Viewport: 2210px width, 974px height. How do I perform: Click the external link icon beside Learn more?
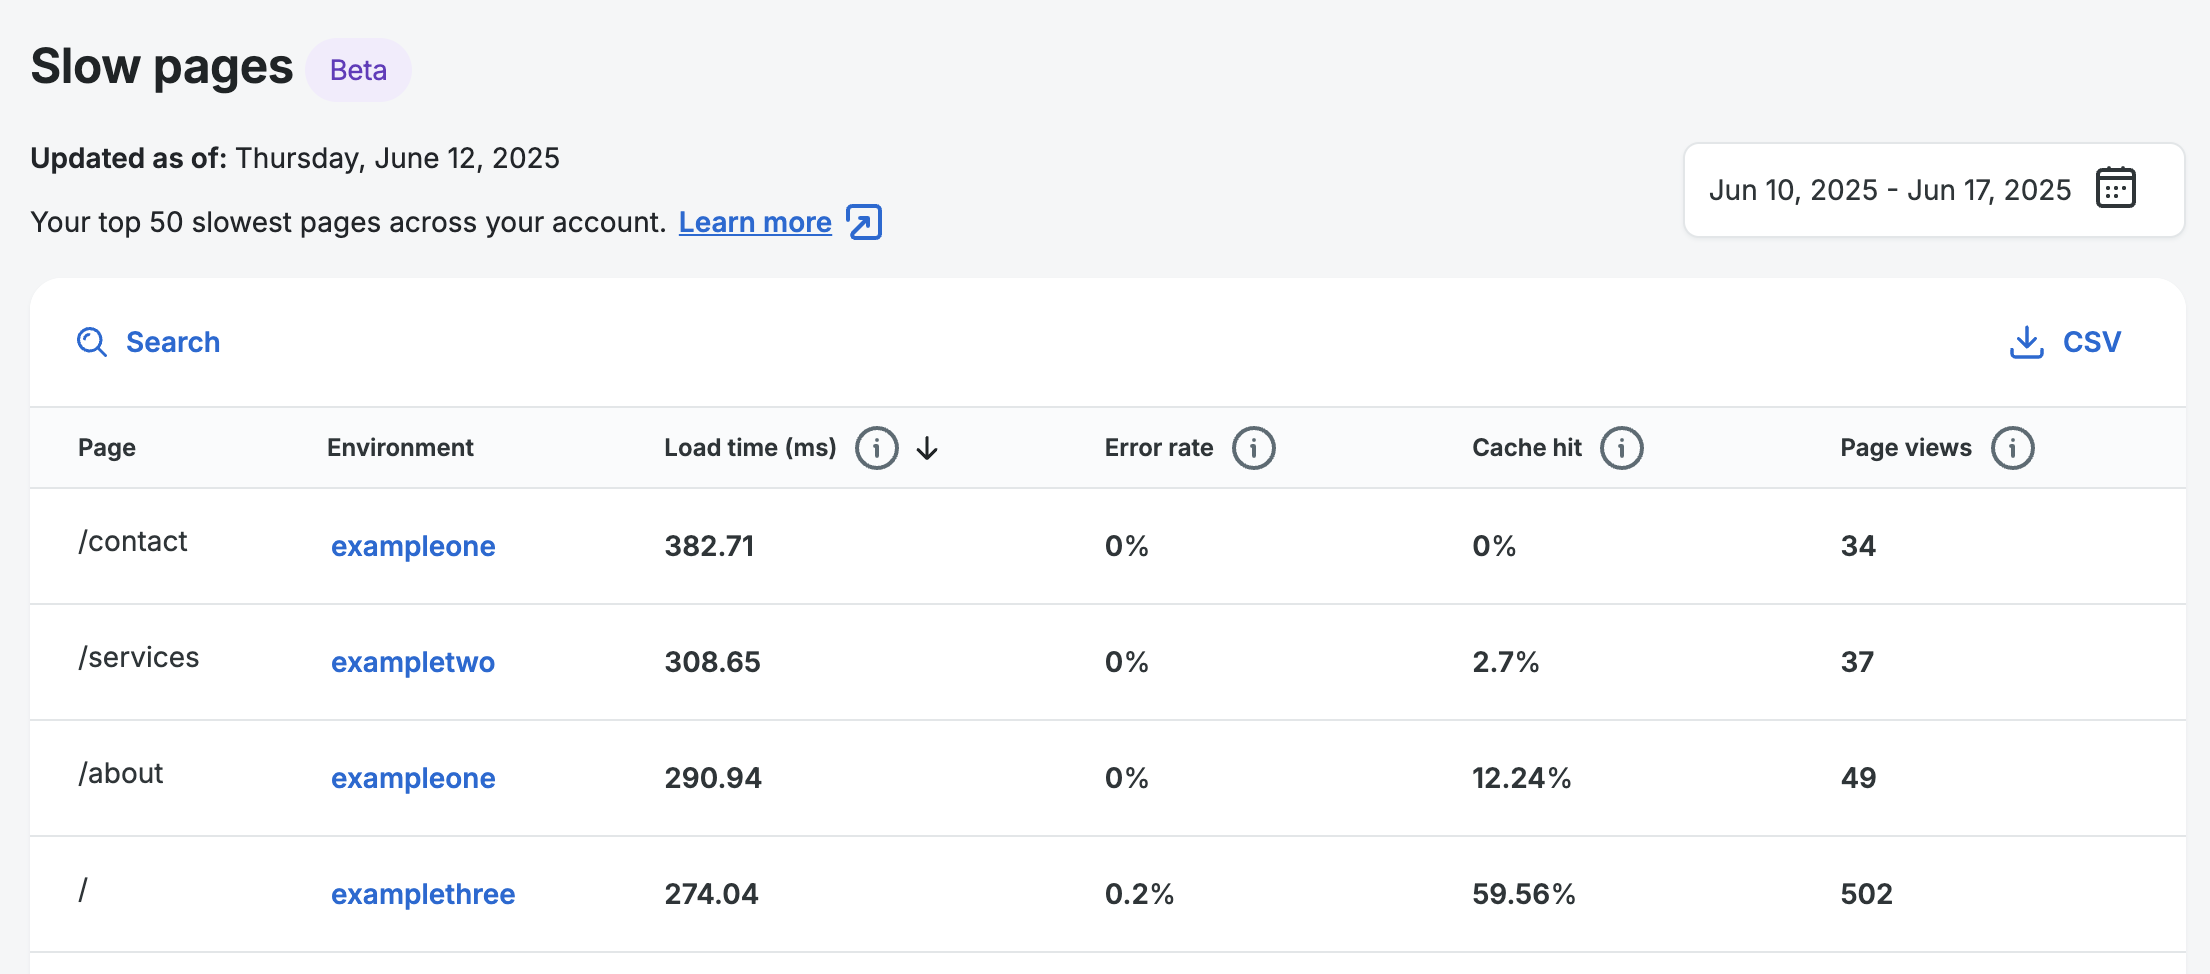(x=863, y=222)
